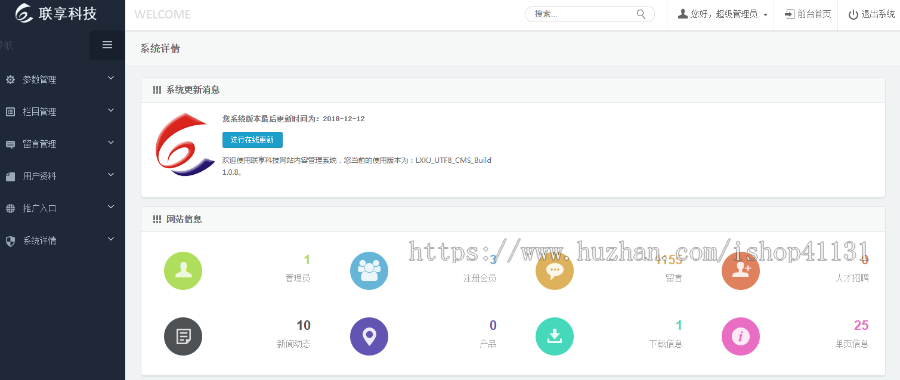This screenshot has width=900, height=380.
Task: Open the 栏目管理 menu
Action: click(x=62, y=112)
